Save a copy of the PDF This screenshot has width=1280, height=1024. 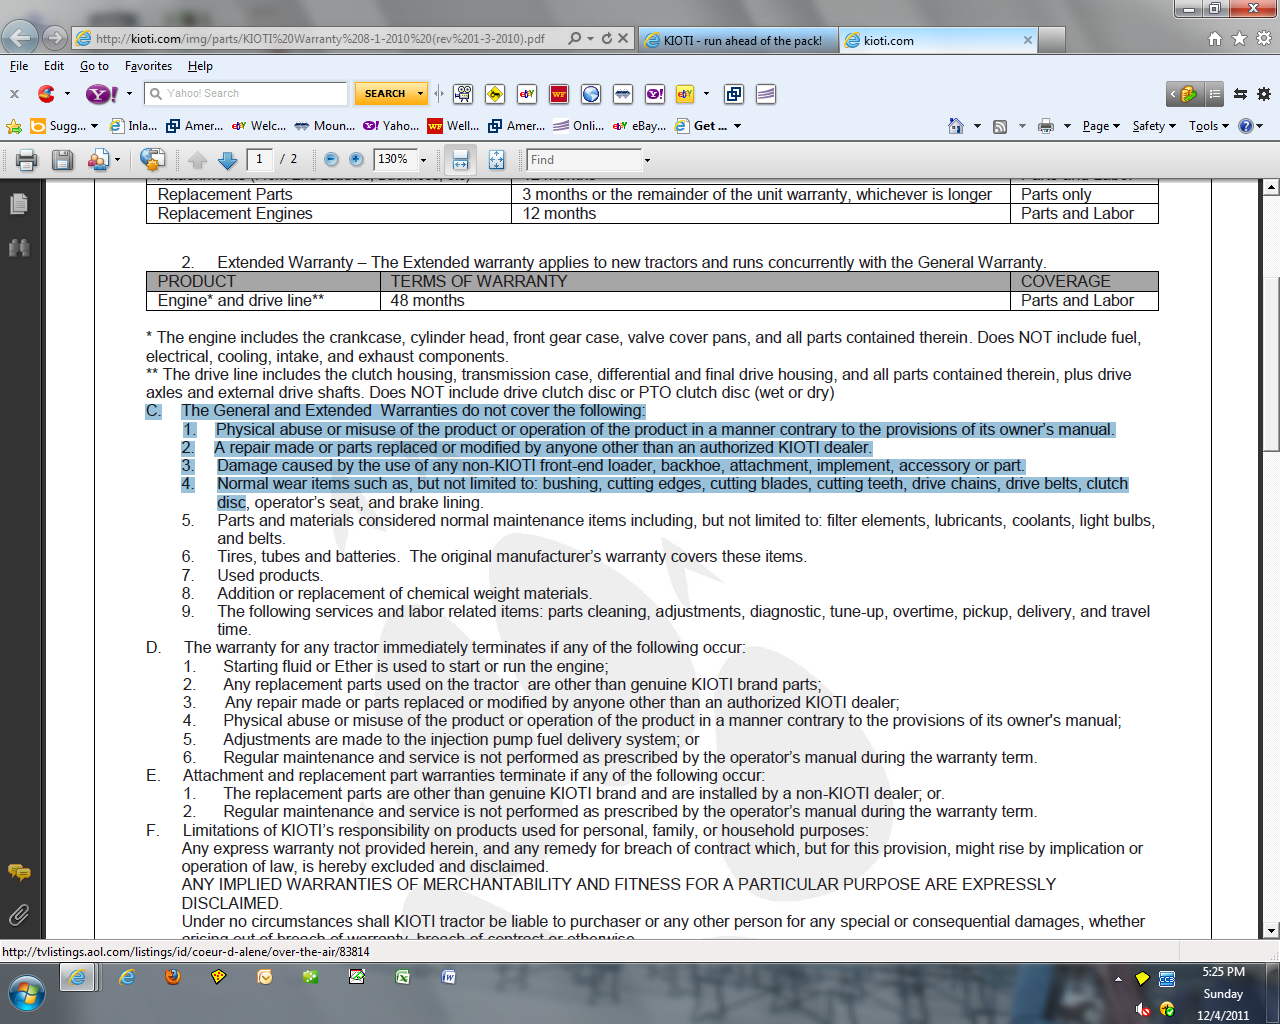point(62,160)
